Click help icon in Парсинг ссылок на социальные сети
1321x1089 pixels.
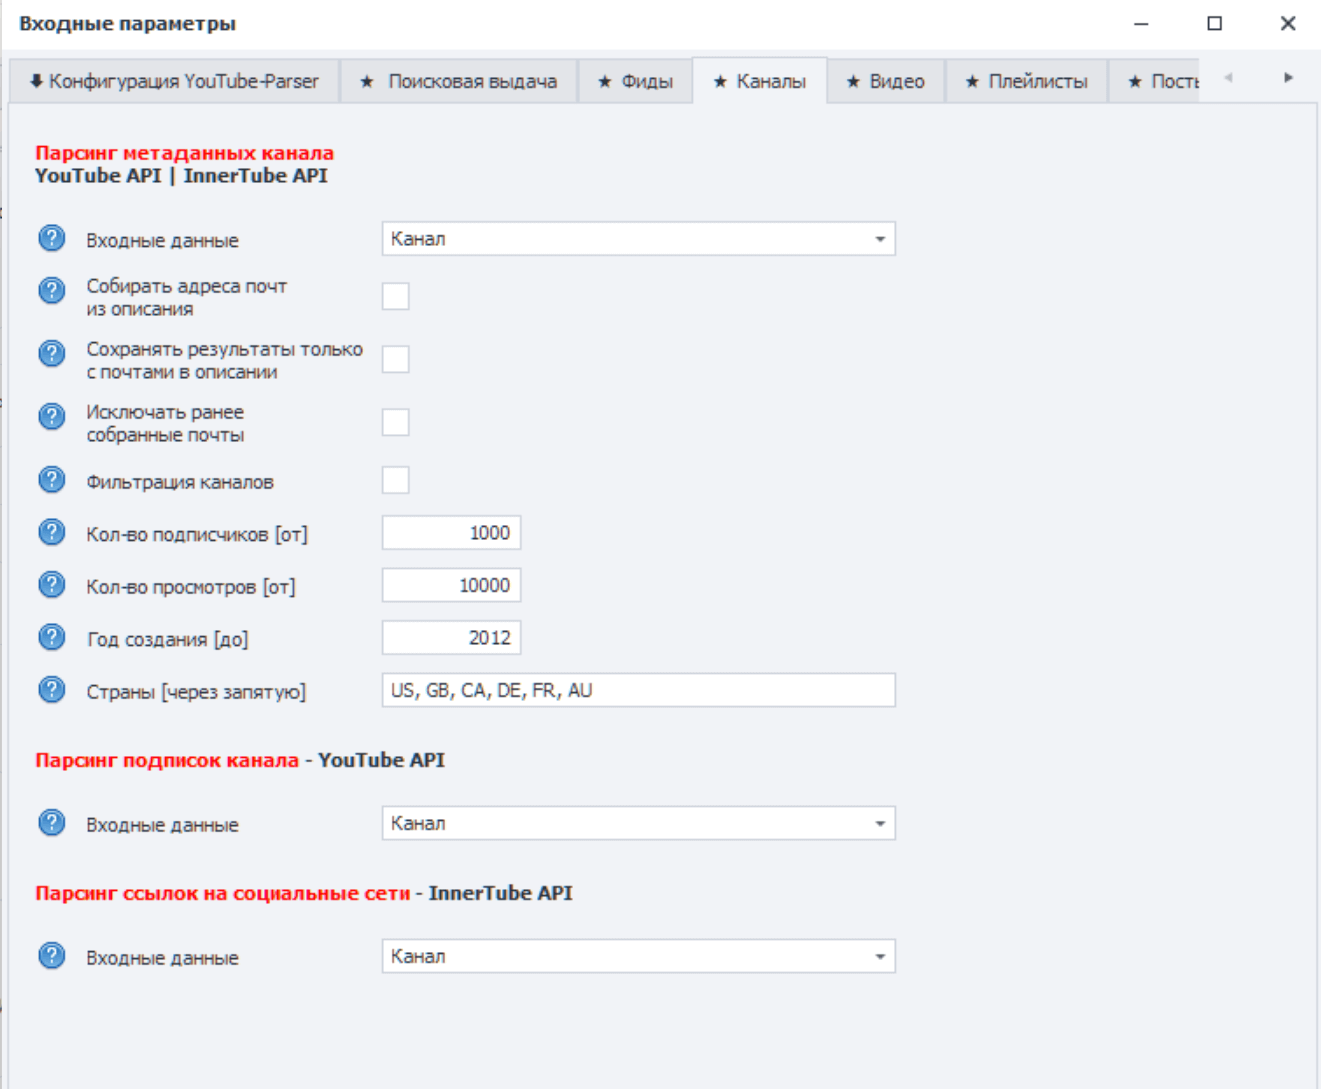[x=52, y=955]
